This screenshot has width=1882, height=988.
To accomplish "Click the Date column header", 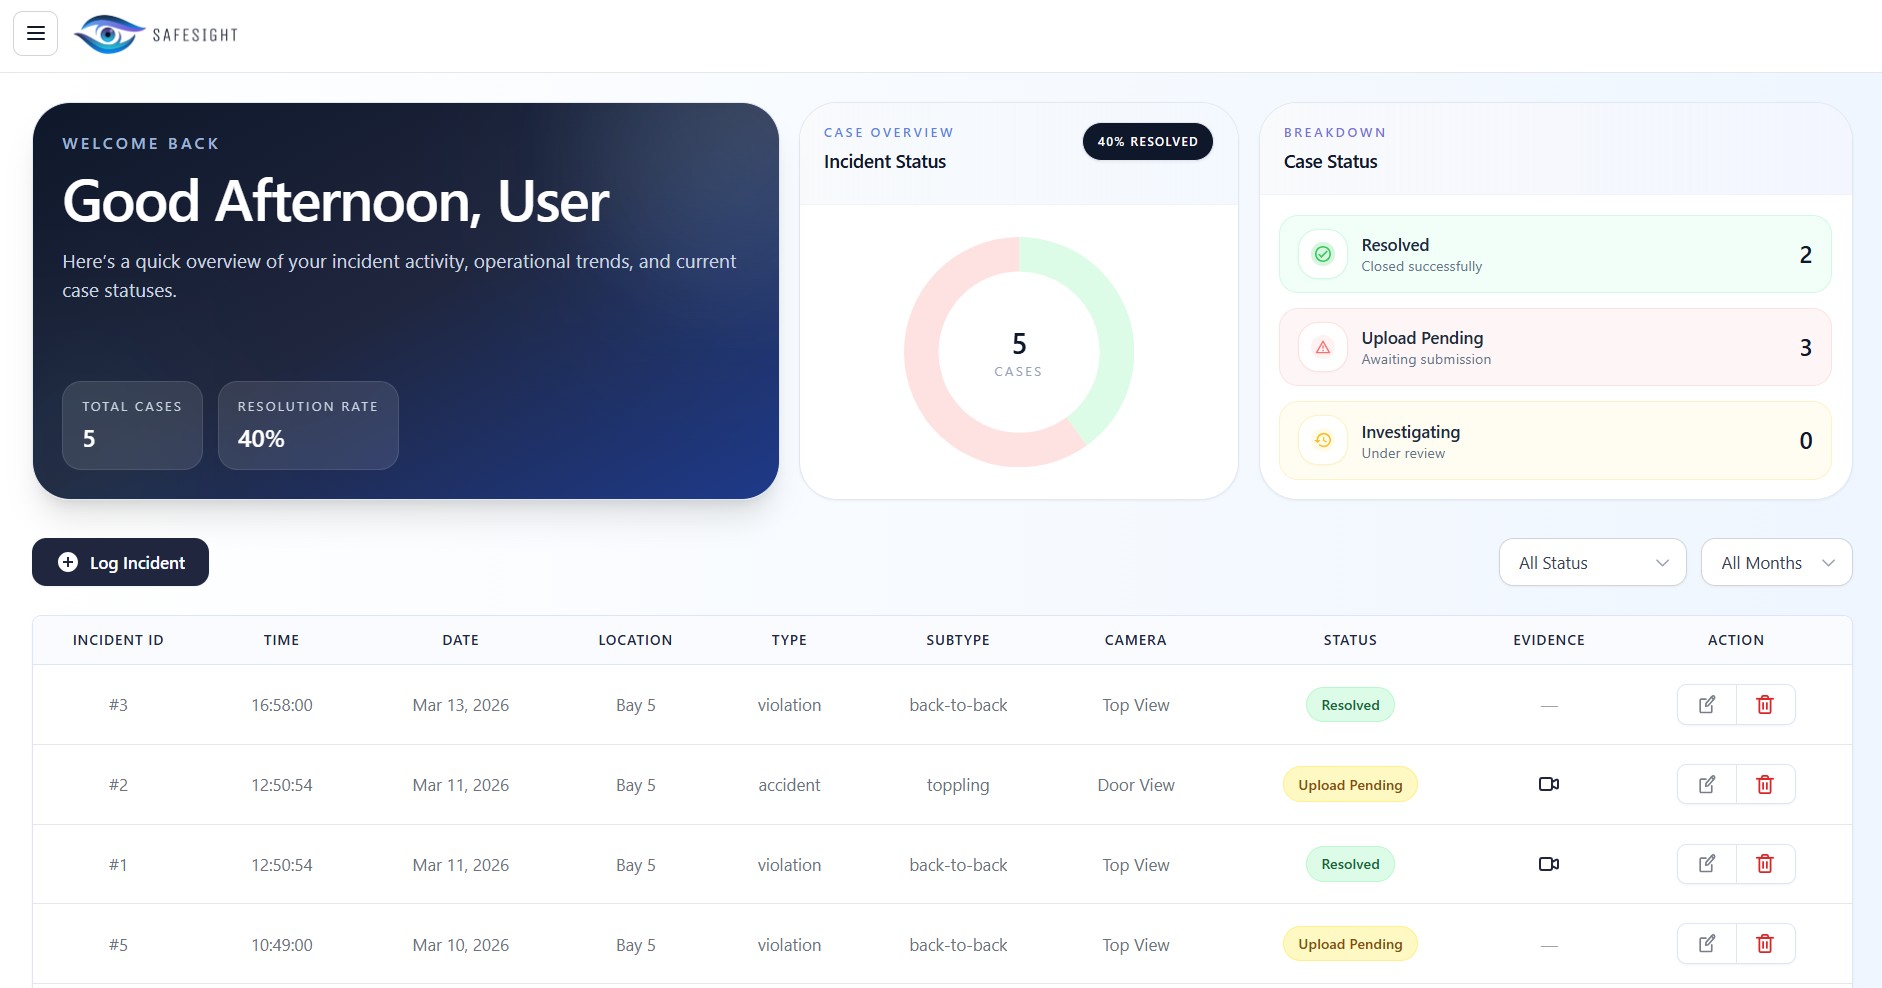I will click(x=461, y=640).
